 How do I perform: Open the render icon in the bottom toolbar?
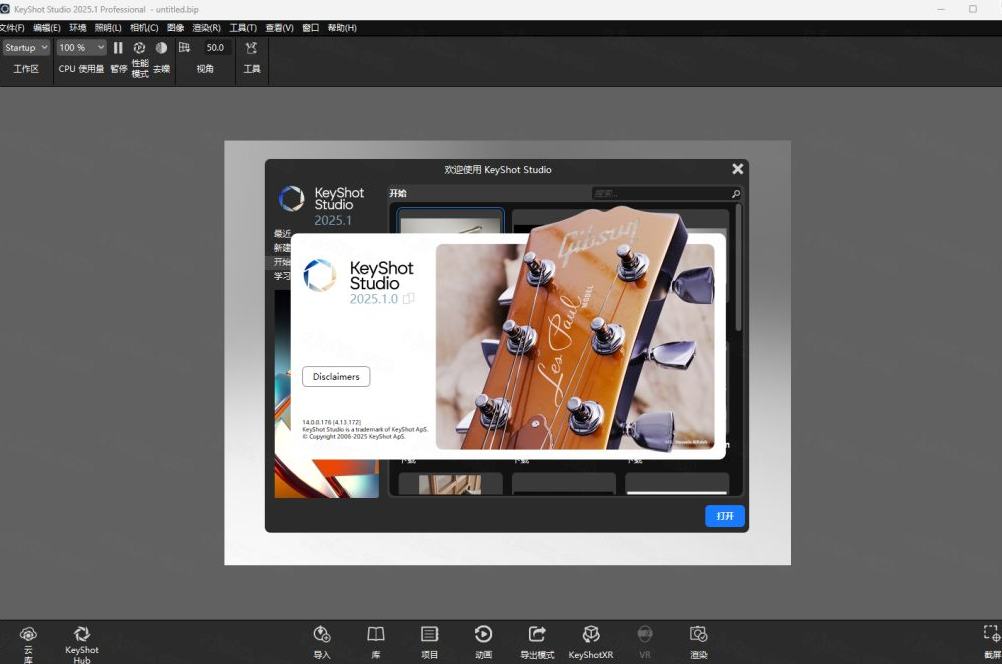tap(698, 634)
